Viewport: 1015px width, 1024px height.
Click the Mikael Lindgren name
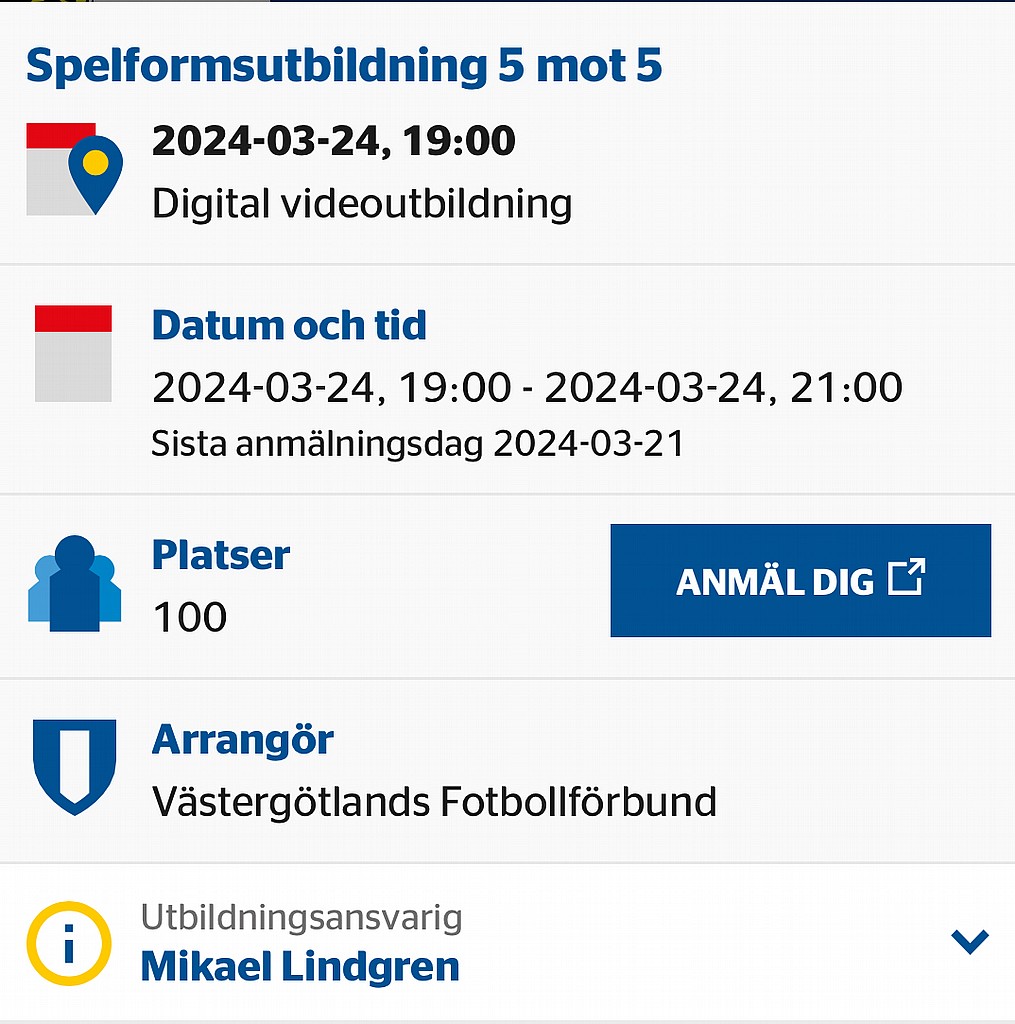pyautogui.click(x=300, y=967)
